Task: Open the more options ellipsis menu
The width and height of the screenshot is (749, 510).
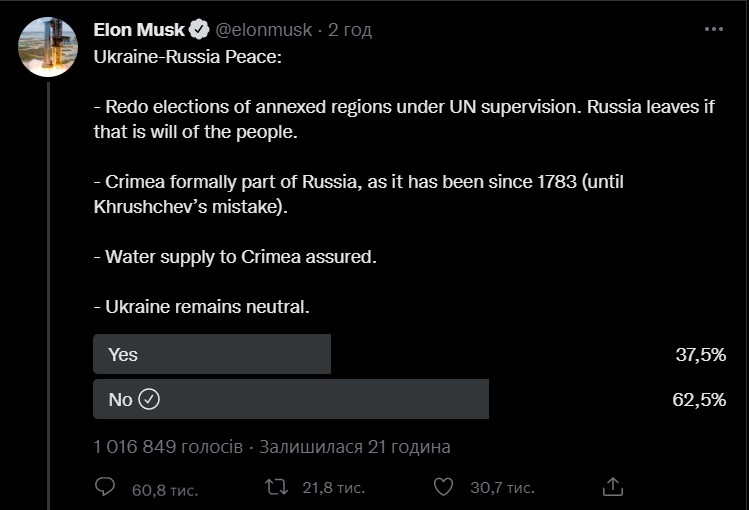Action: coord(713,30)
